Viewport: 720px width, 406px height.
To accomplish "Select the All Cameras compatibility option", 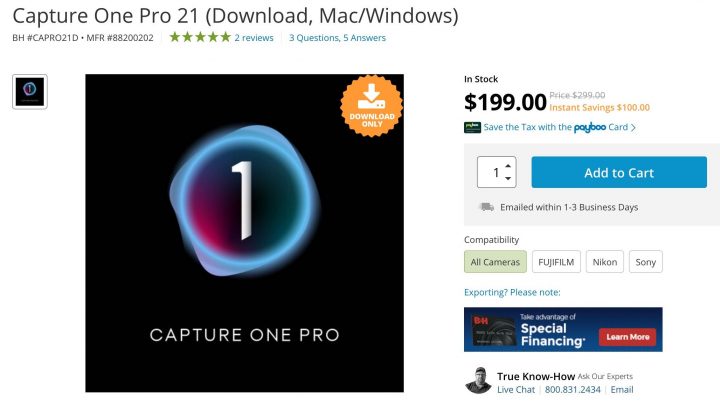I will pos(495,262).
